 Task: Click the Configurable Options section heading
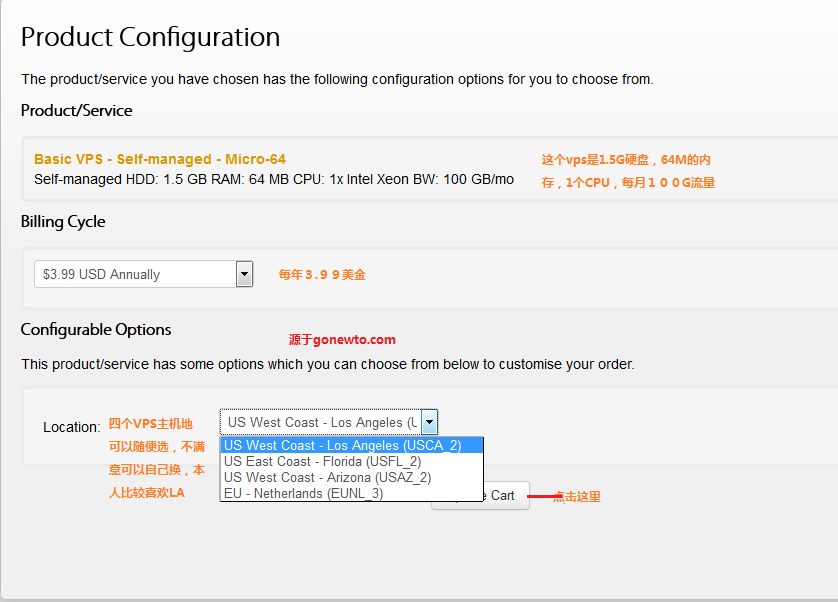pyautogui.click(x=96, y=330)
